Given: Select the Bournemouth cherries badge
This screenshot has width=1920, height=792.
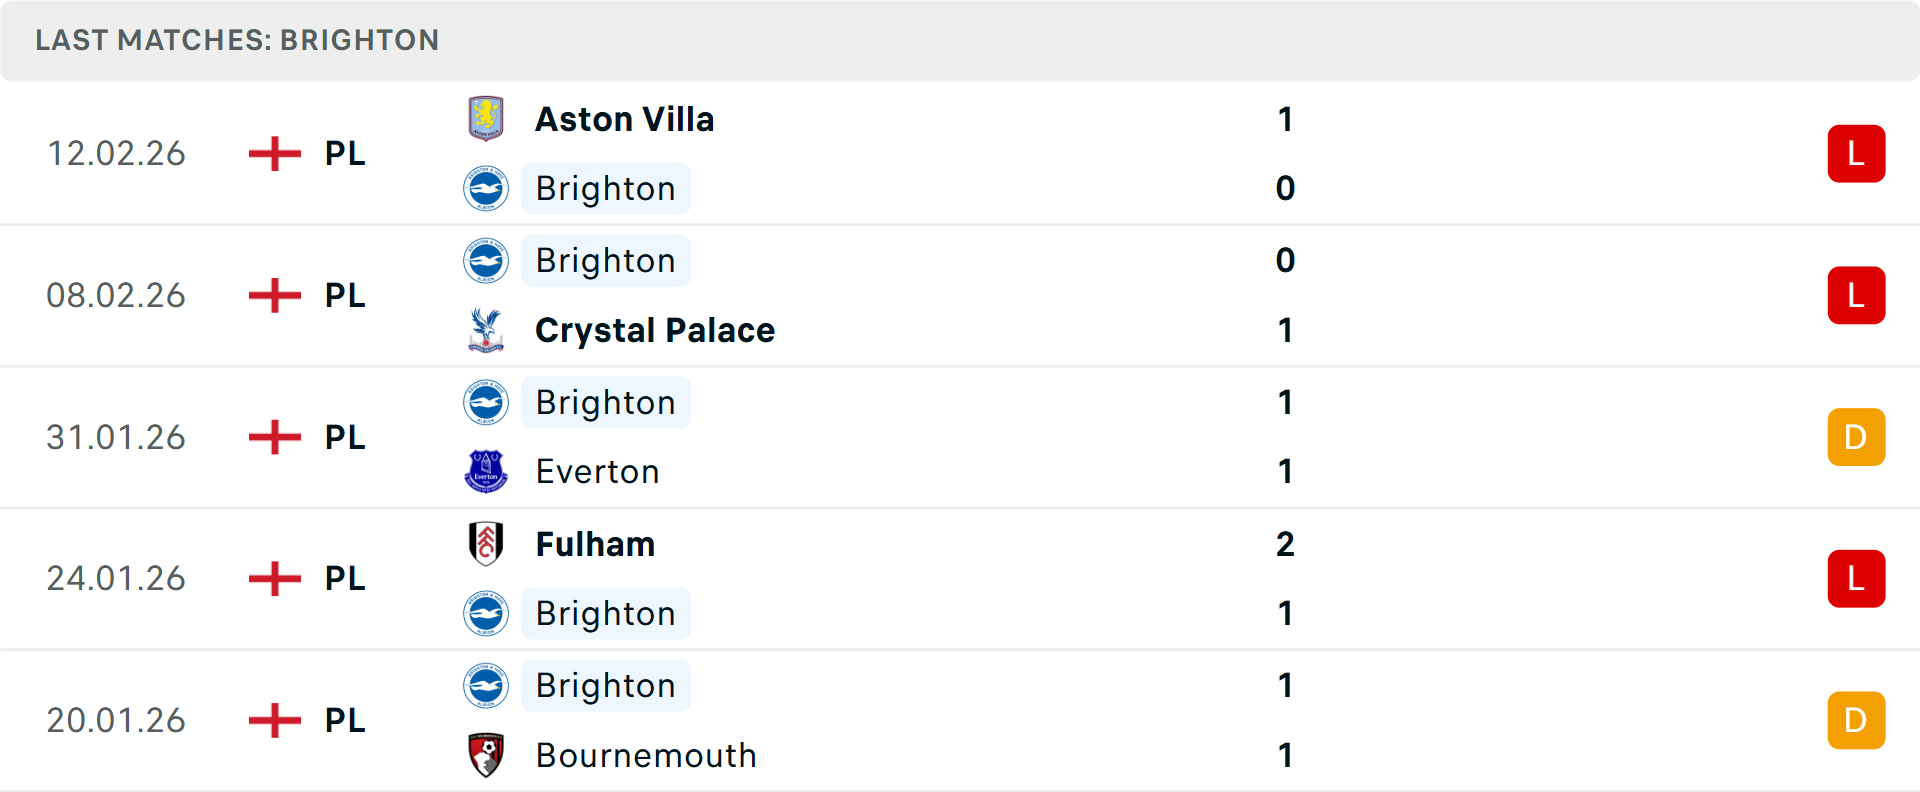Looking at the screenshot, I should pyautogui.click(x=486, y=755).
